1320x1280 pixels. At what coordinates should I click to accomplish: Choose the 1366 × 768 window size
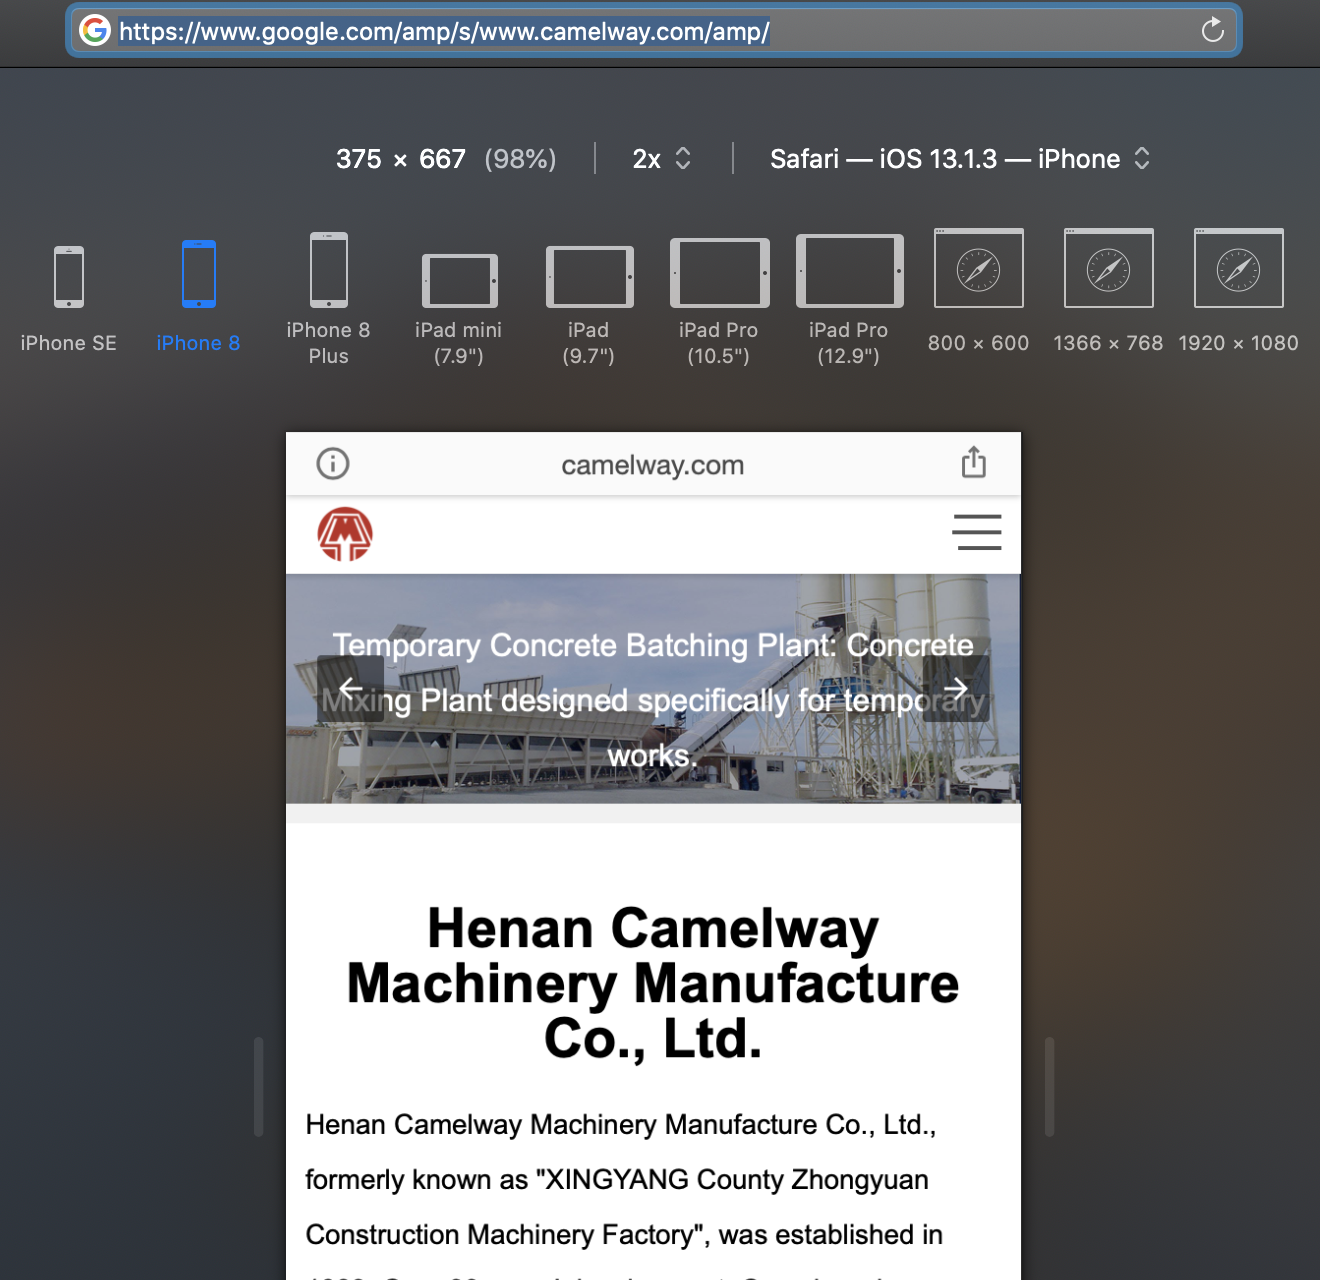pos(1108,291)
